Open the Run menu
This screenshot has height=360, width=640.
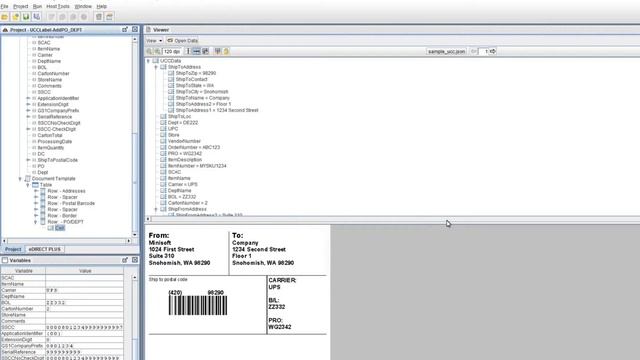point(37,7)
